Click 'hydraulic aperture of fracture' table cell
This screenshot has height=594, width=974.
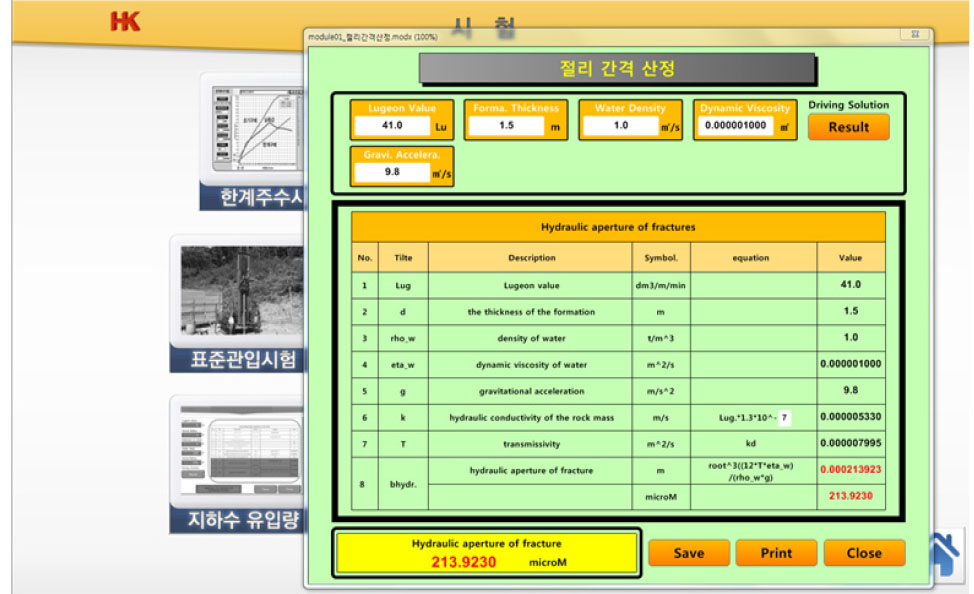point(531,471)
